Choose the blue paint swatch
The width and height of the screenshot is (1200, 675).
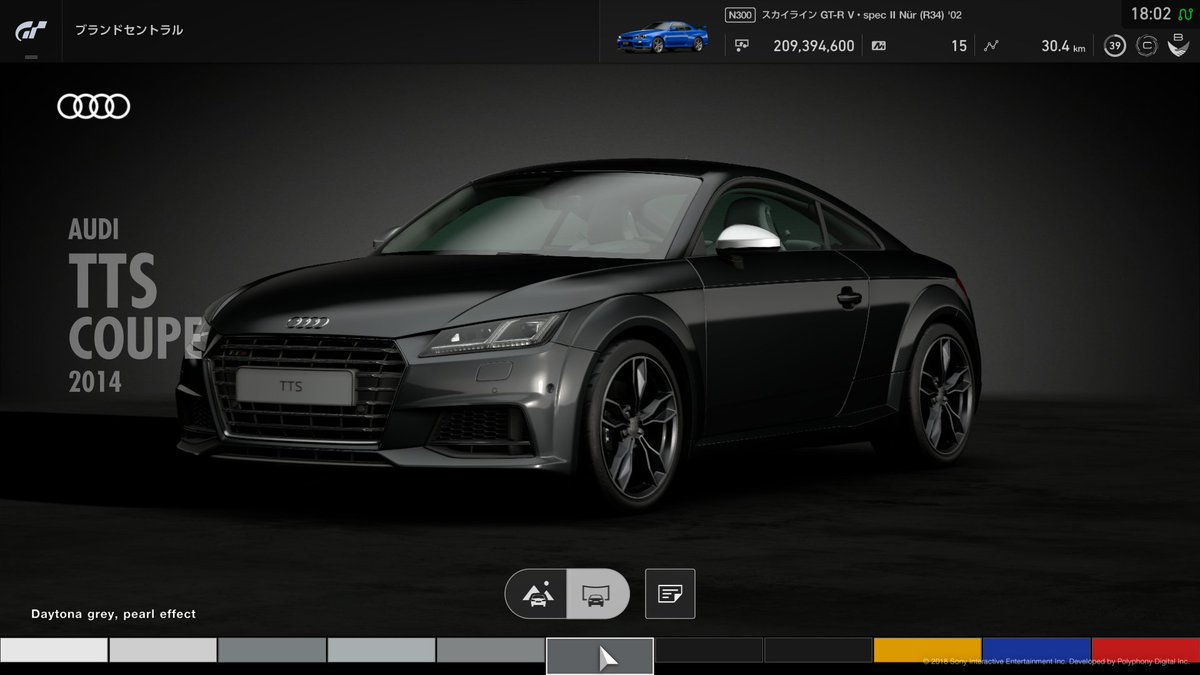tap(1036, 650)
